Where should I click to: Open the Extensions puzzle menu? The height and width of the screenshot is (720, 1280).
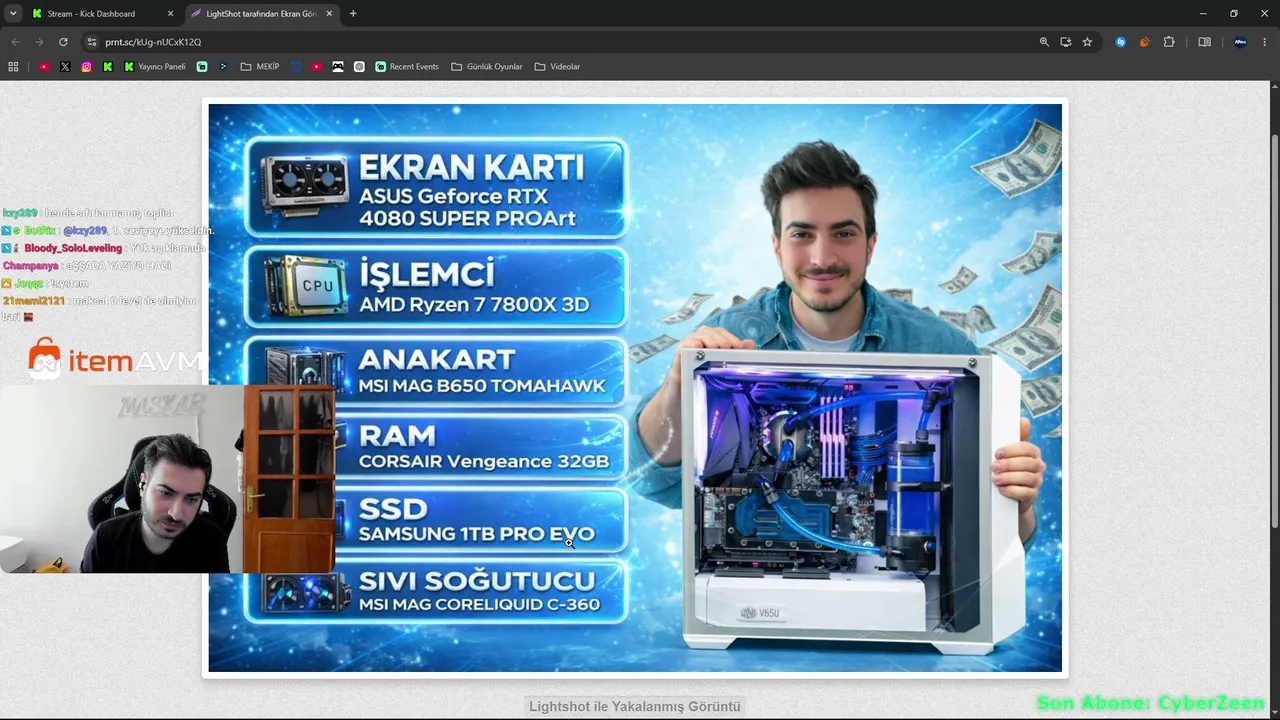click(x=1169, y=42)
